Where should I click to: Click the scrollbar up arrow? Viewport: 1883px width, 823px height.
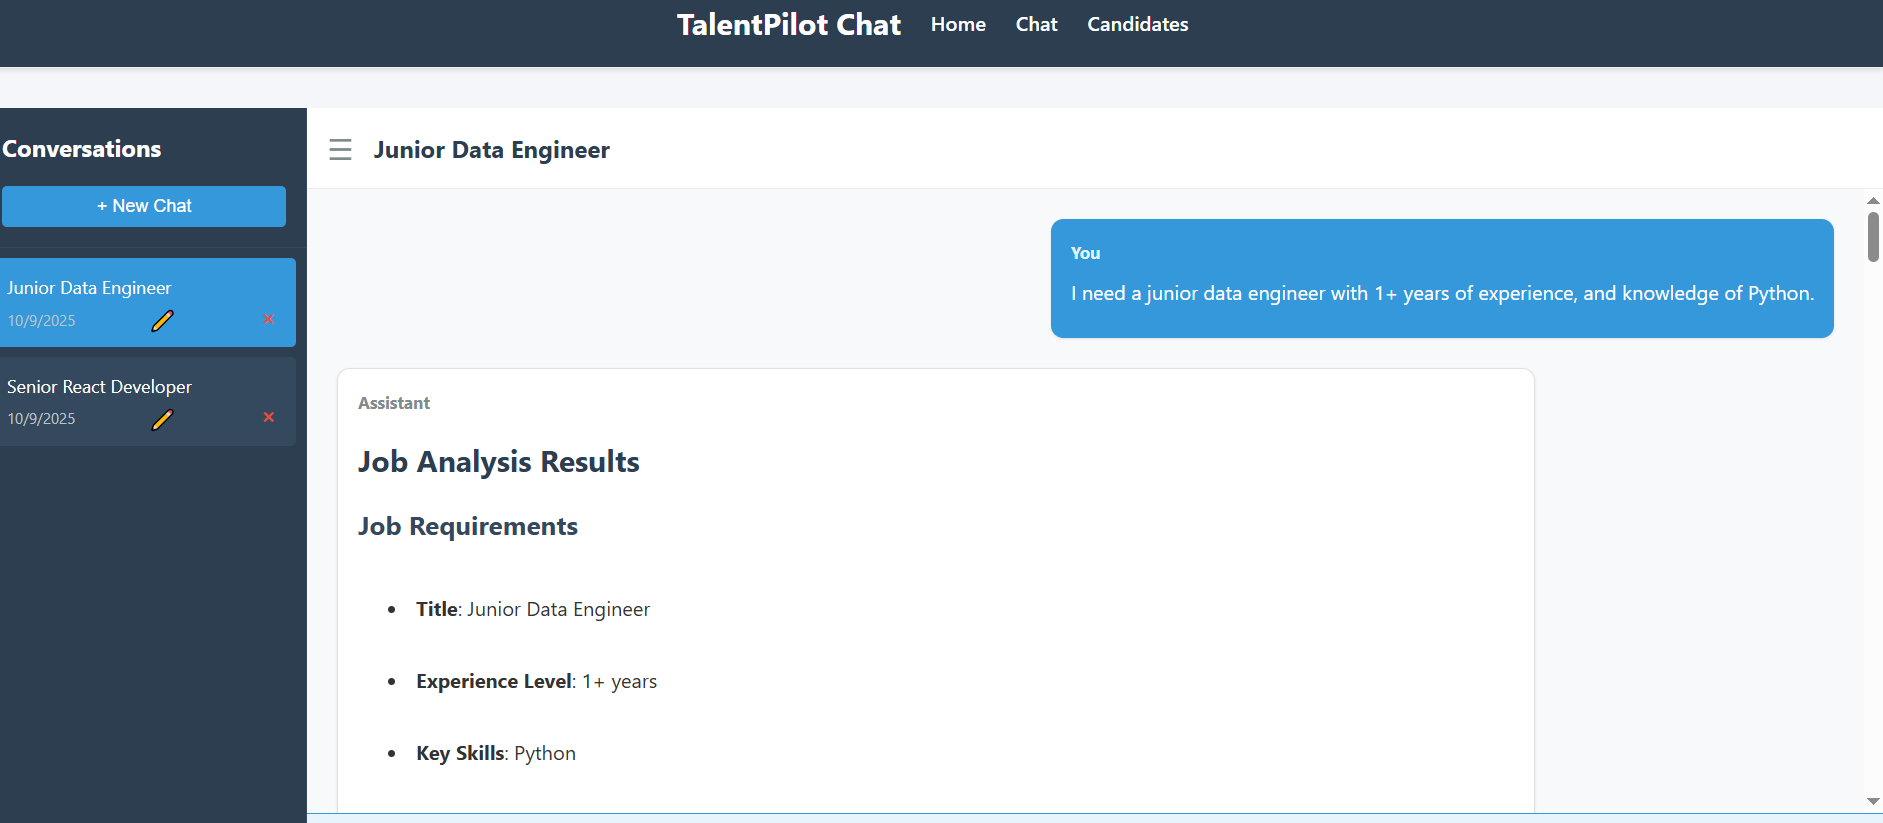click(x=1873, y=201)
